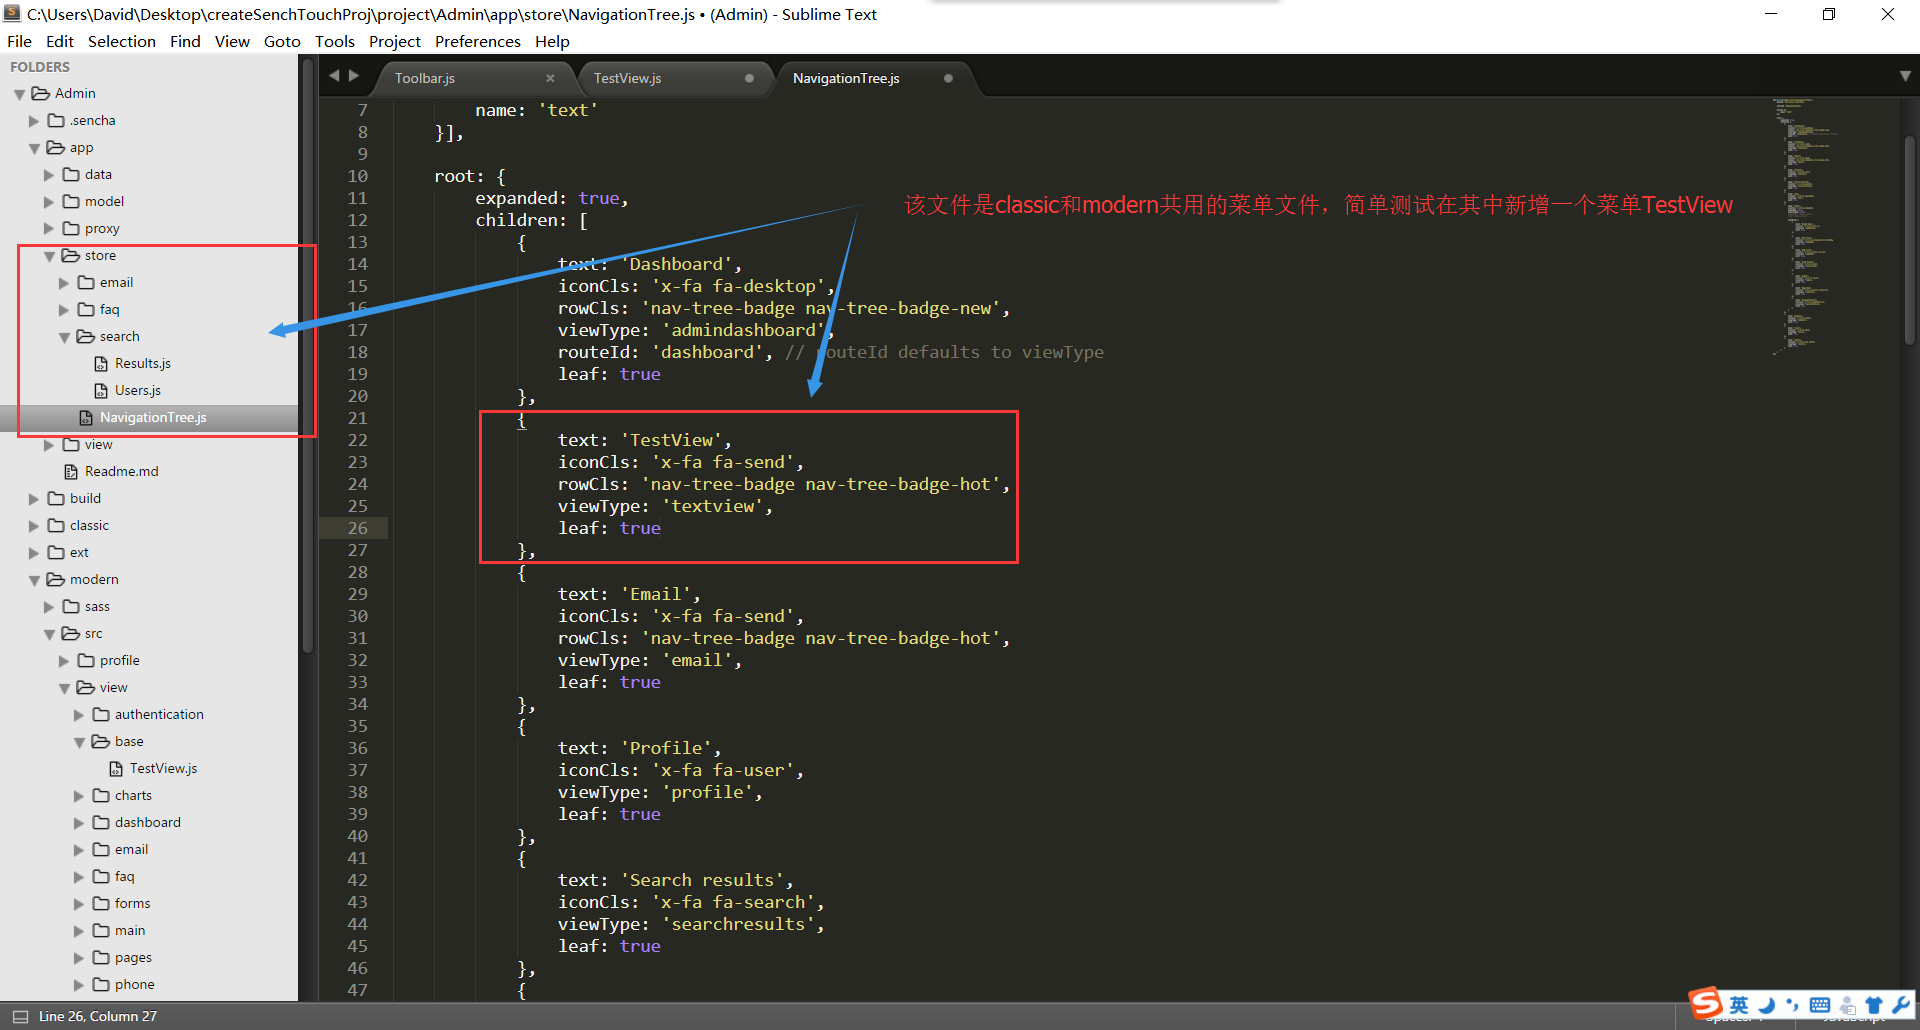Open the Find menu
The height and width of the screenshot is (1030, 1920).
pyautogui.click(x=185, y=41)
